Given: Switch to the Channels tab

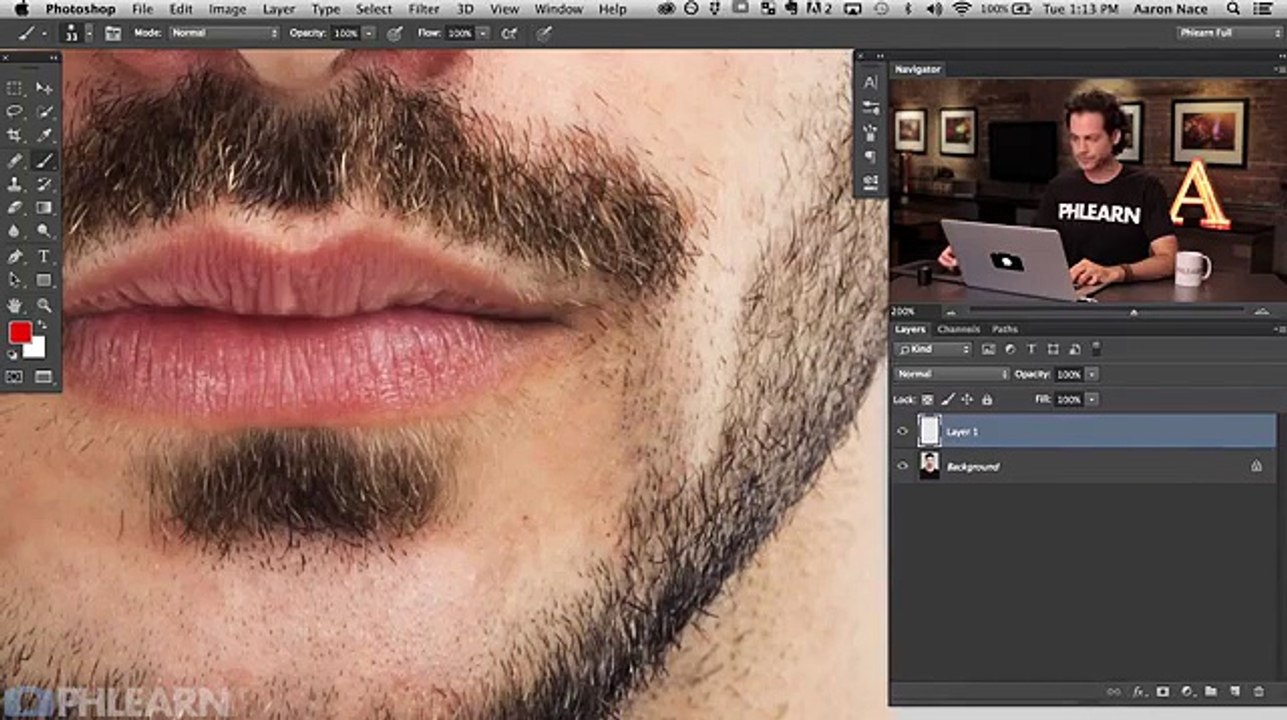Looking at the screenshot, I should point(958,329).
